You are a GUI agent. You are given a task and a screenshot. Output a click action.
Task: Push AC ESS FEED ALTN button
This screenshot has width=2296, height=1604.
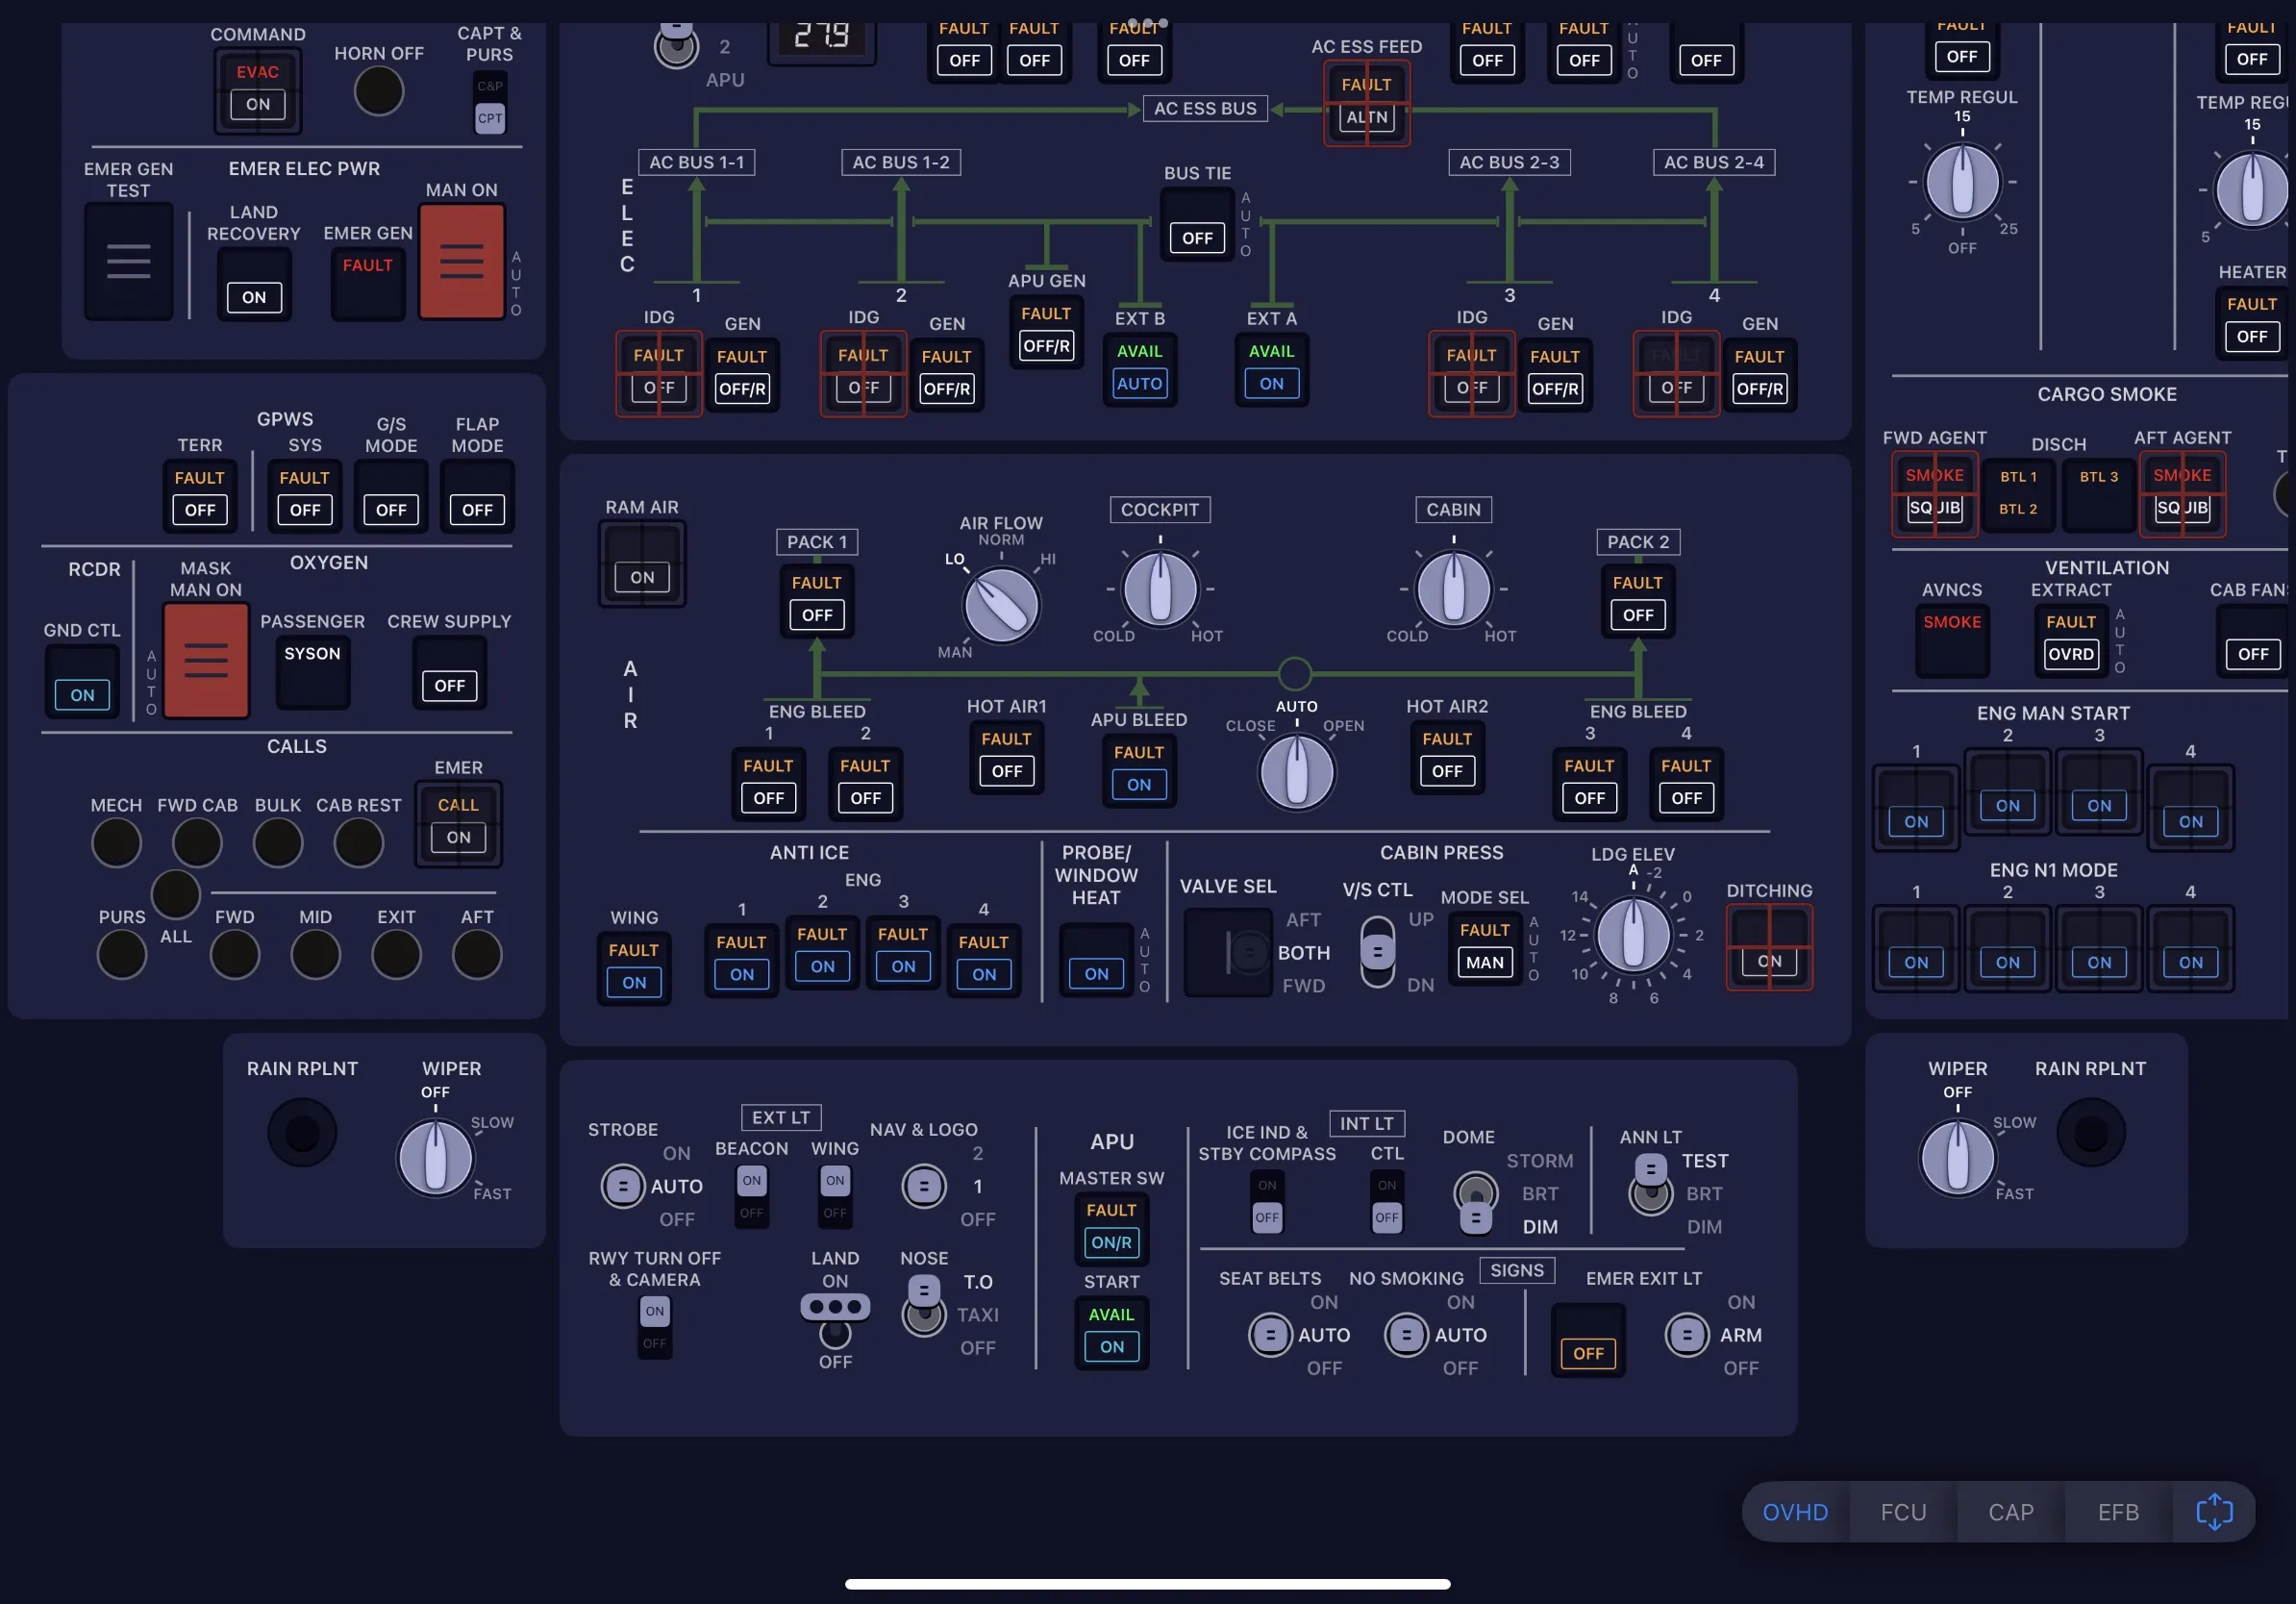click(1367, 103)
